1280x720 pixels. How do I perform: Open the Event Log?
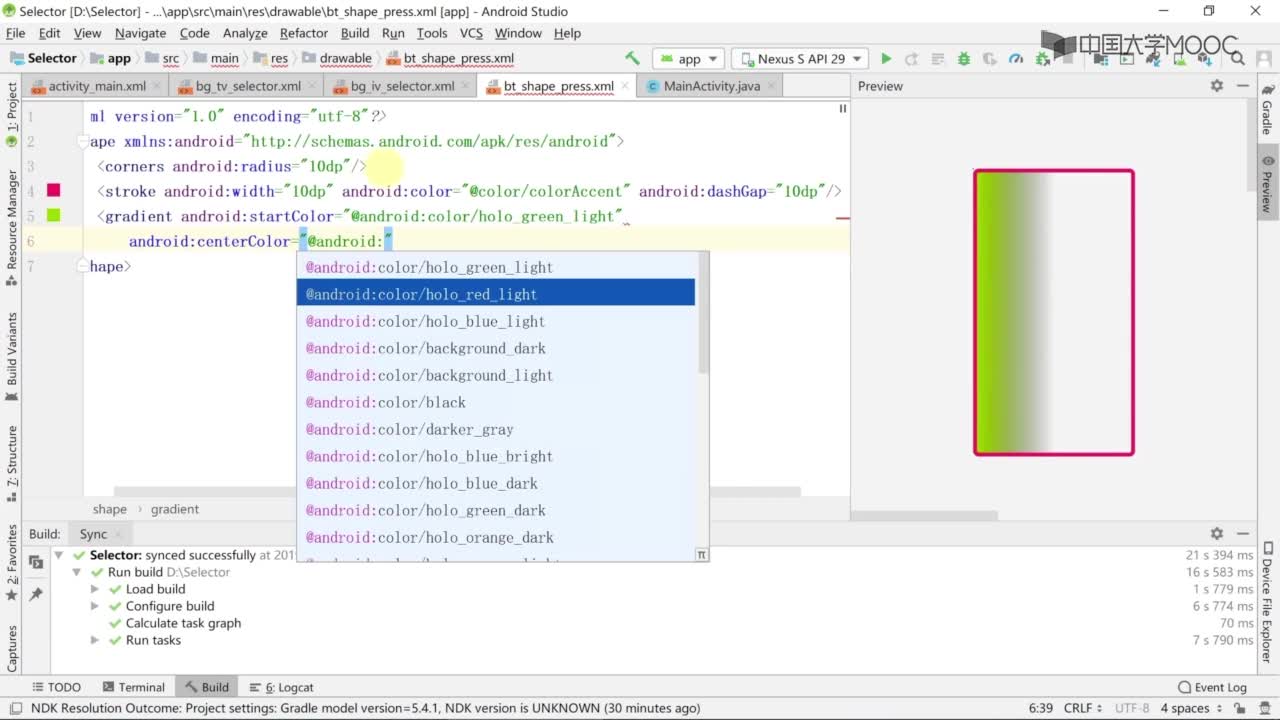click(x=1213, y=687)
